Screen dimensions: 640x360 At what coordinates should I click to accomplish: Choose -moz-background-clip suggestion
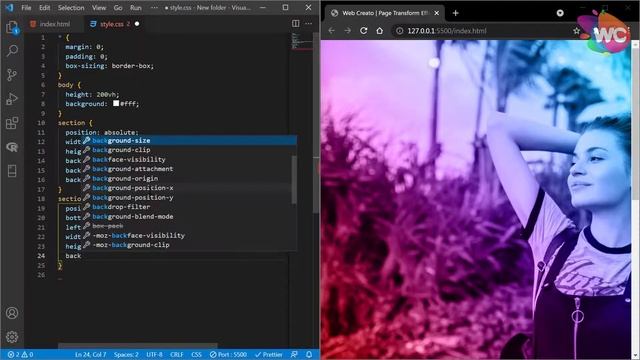(189, 245)
